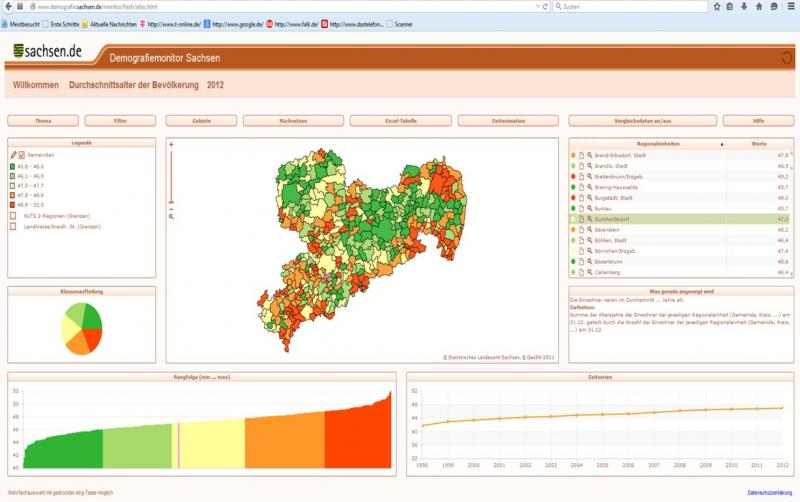This screenshot has height=502, width=800.
Task: Open the Thema menu button
Action: pos(43,120)
